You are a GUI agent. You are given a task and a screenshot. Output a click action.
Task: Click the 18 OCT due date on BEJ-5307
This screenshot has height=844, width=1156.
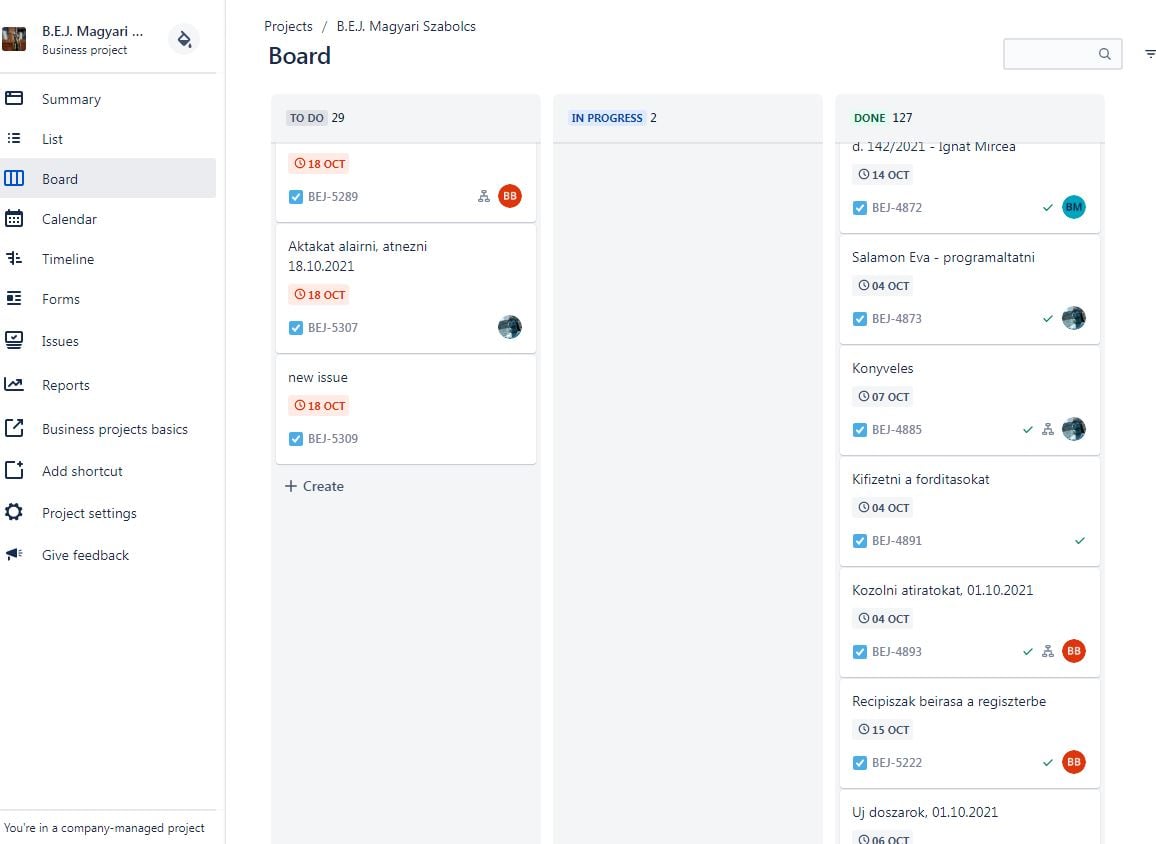[319, 295]
